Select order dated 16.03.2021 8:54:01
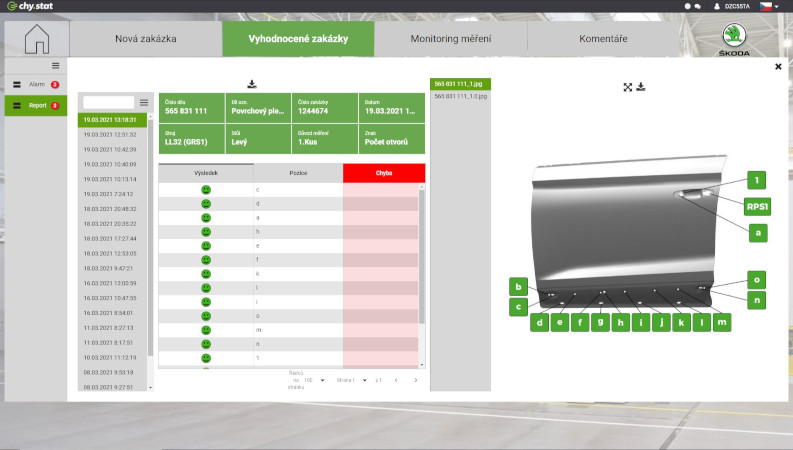Image resolution: width=793 pixels, height=450 pixels. [x=112, y=313]
